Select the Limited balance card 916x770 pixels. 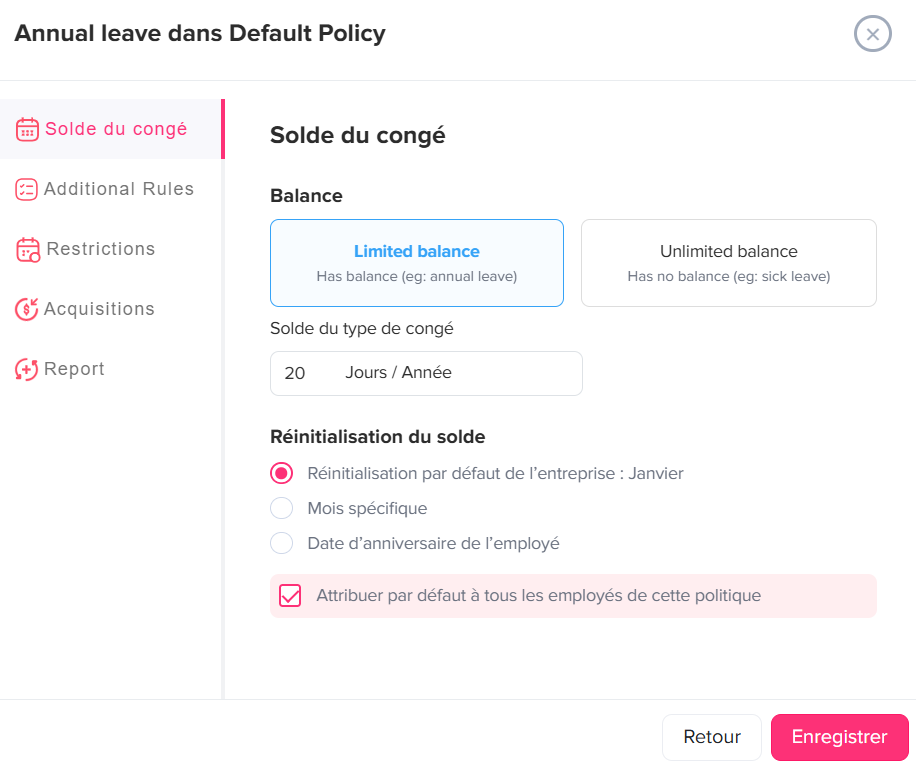(x=417, y=263)
